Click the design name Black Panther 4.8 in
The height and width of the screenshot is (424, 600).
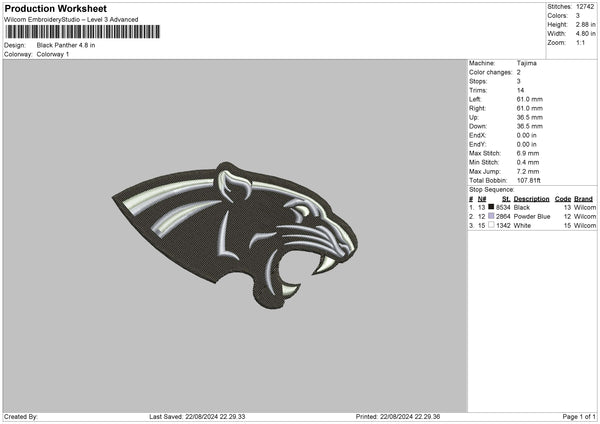click(66, 45)
